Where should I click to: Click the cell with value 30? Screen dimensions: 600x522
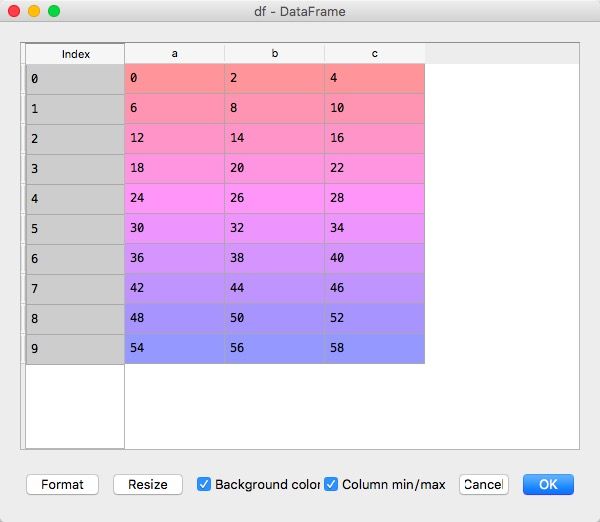tap(174, 228)
